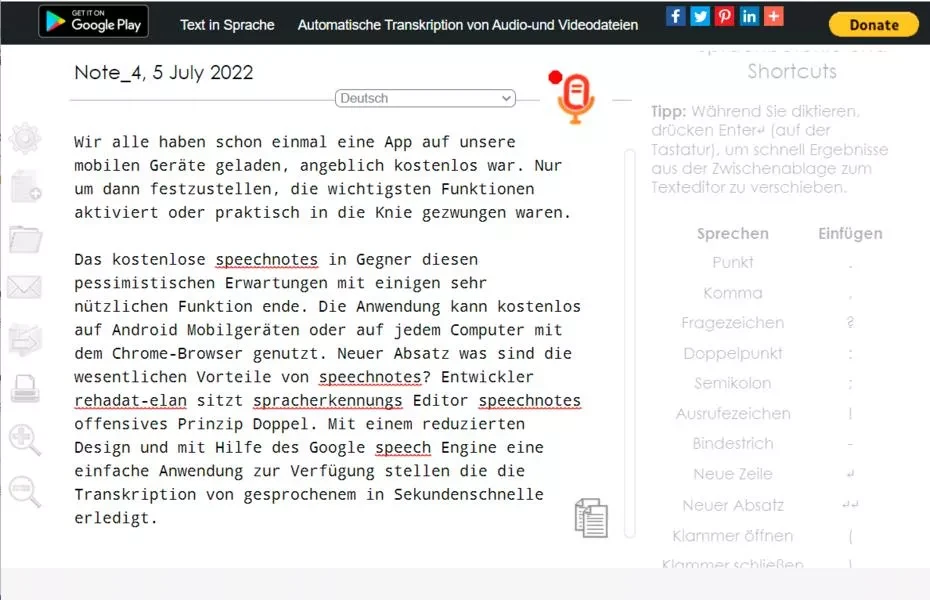Insert Punkt from shortcuts list
Image resolution: width=930 pixels, height=600 pixels.
pyautogui.click(x=732, y=262)
